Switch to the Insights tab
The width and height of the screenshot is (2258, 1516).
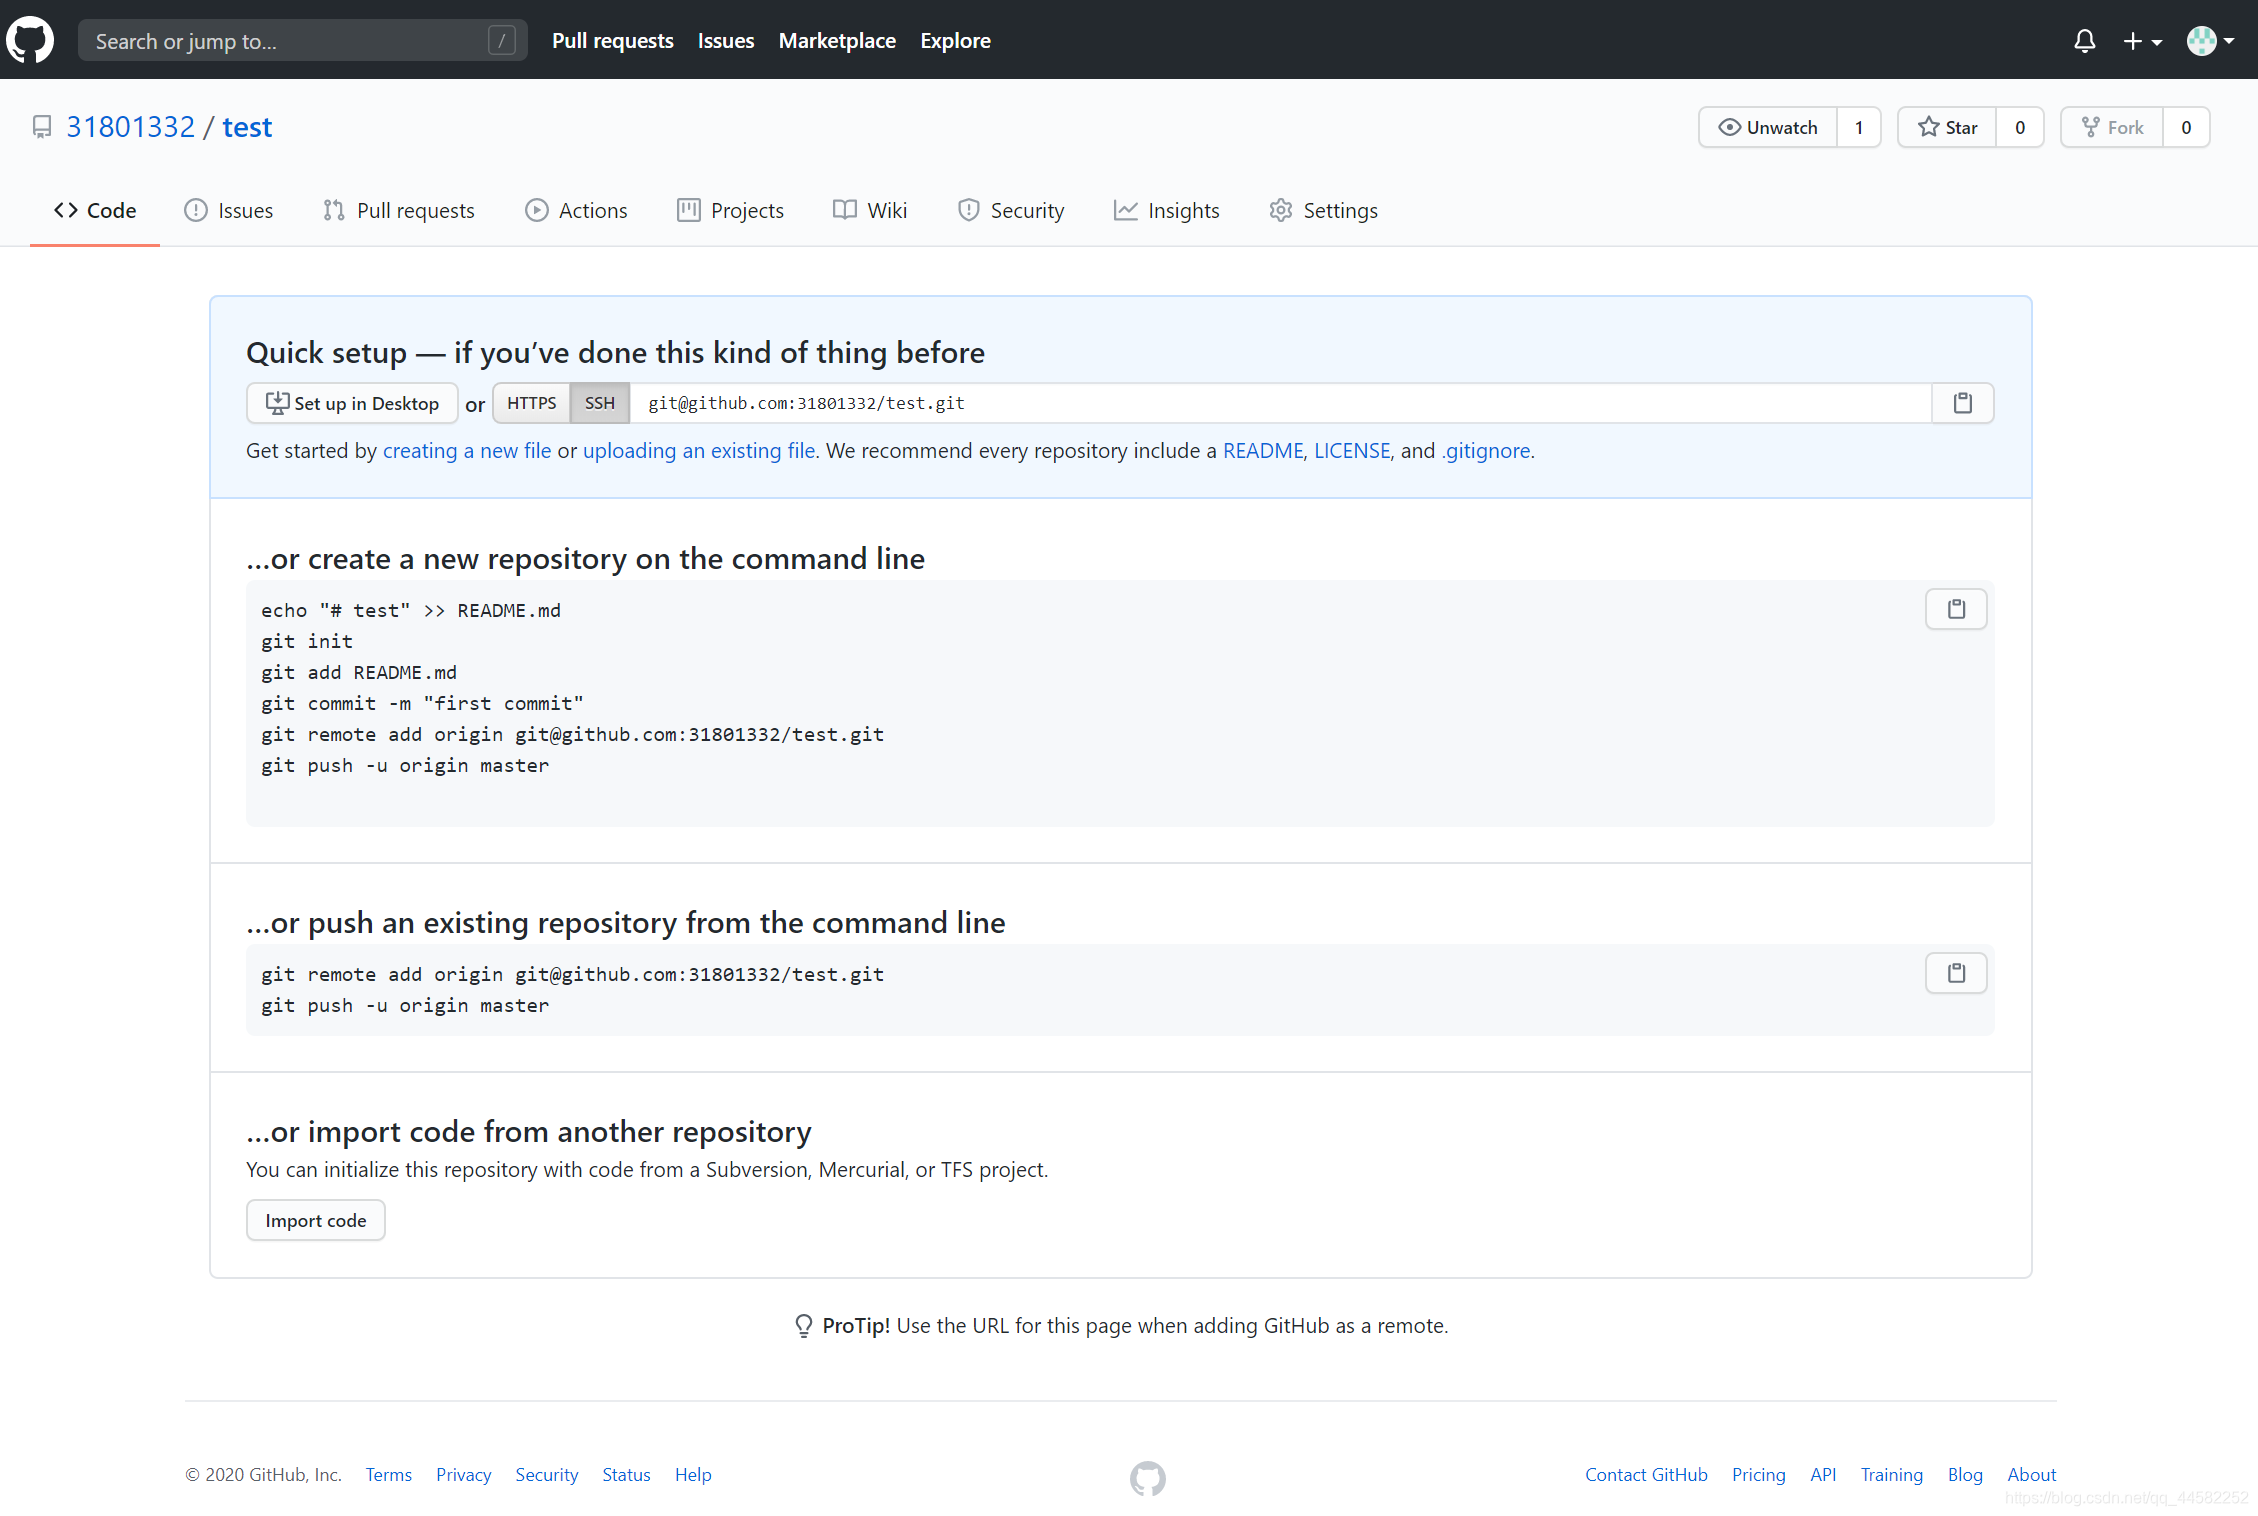pyautogui.click(x=1166, y=210)
